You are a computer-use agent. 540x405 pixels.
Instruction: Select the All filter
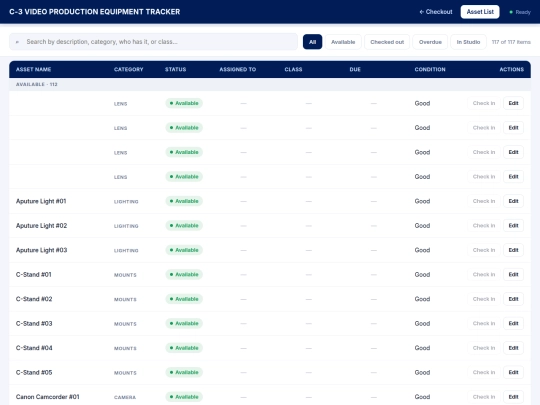312,42
